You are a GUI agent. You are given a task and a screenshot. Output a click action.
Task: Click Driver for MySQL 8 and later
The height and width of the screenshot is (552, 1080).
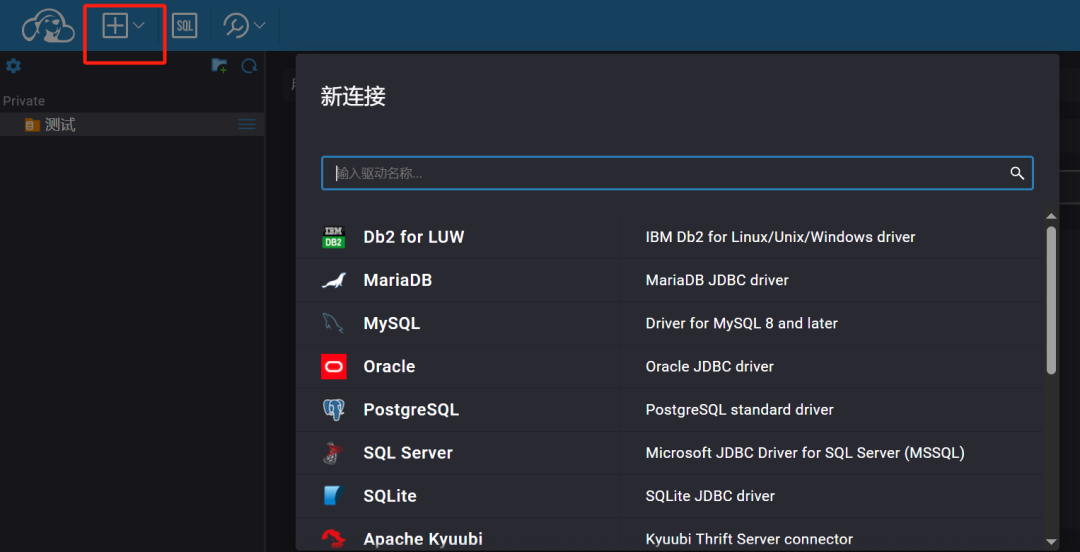pyautogui.click(x=742, y=323)
